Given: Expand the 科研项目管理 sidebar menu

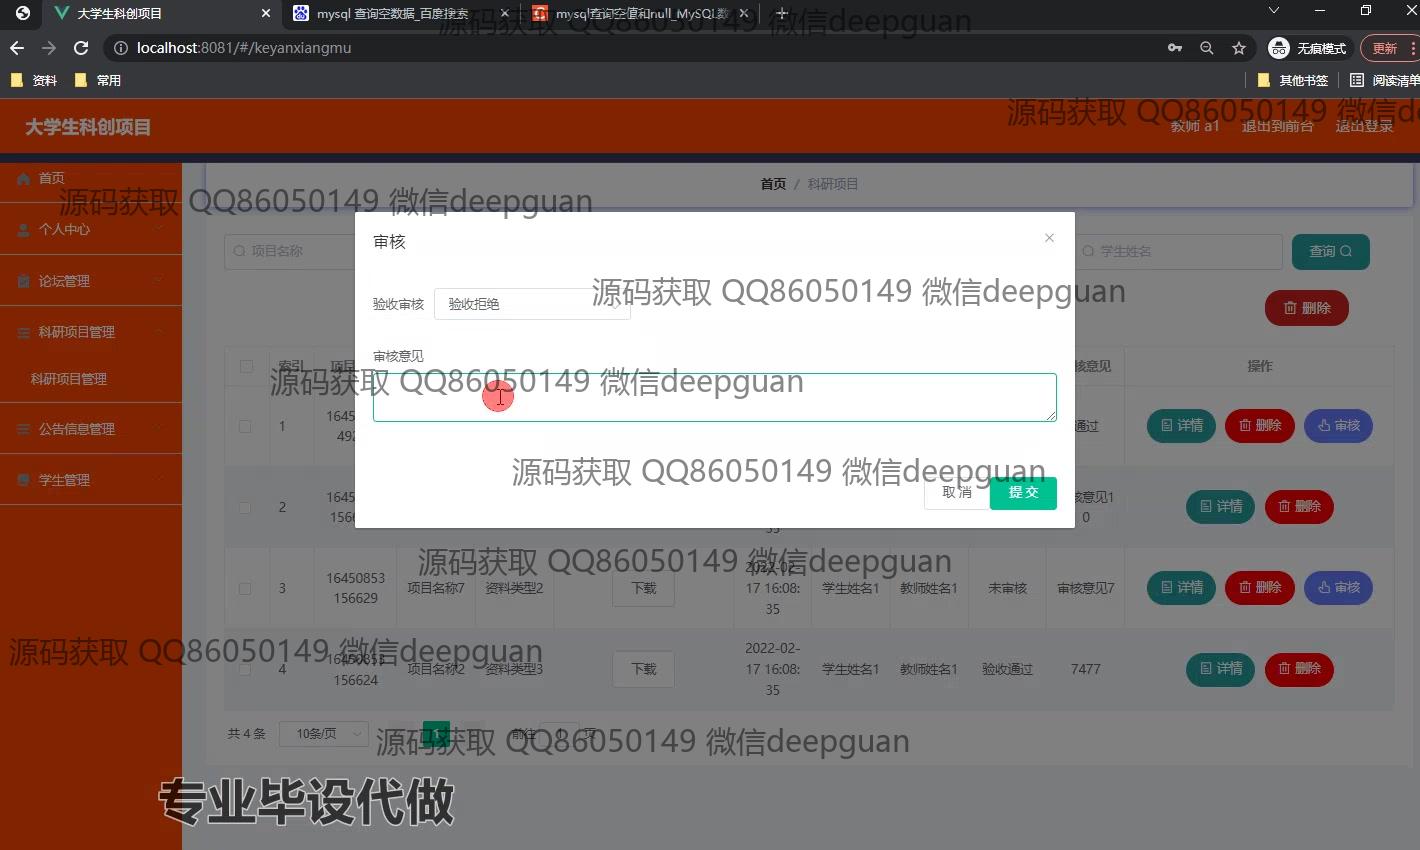Looking at the screenshot, I should (90, 332).
